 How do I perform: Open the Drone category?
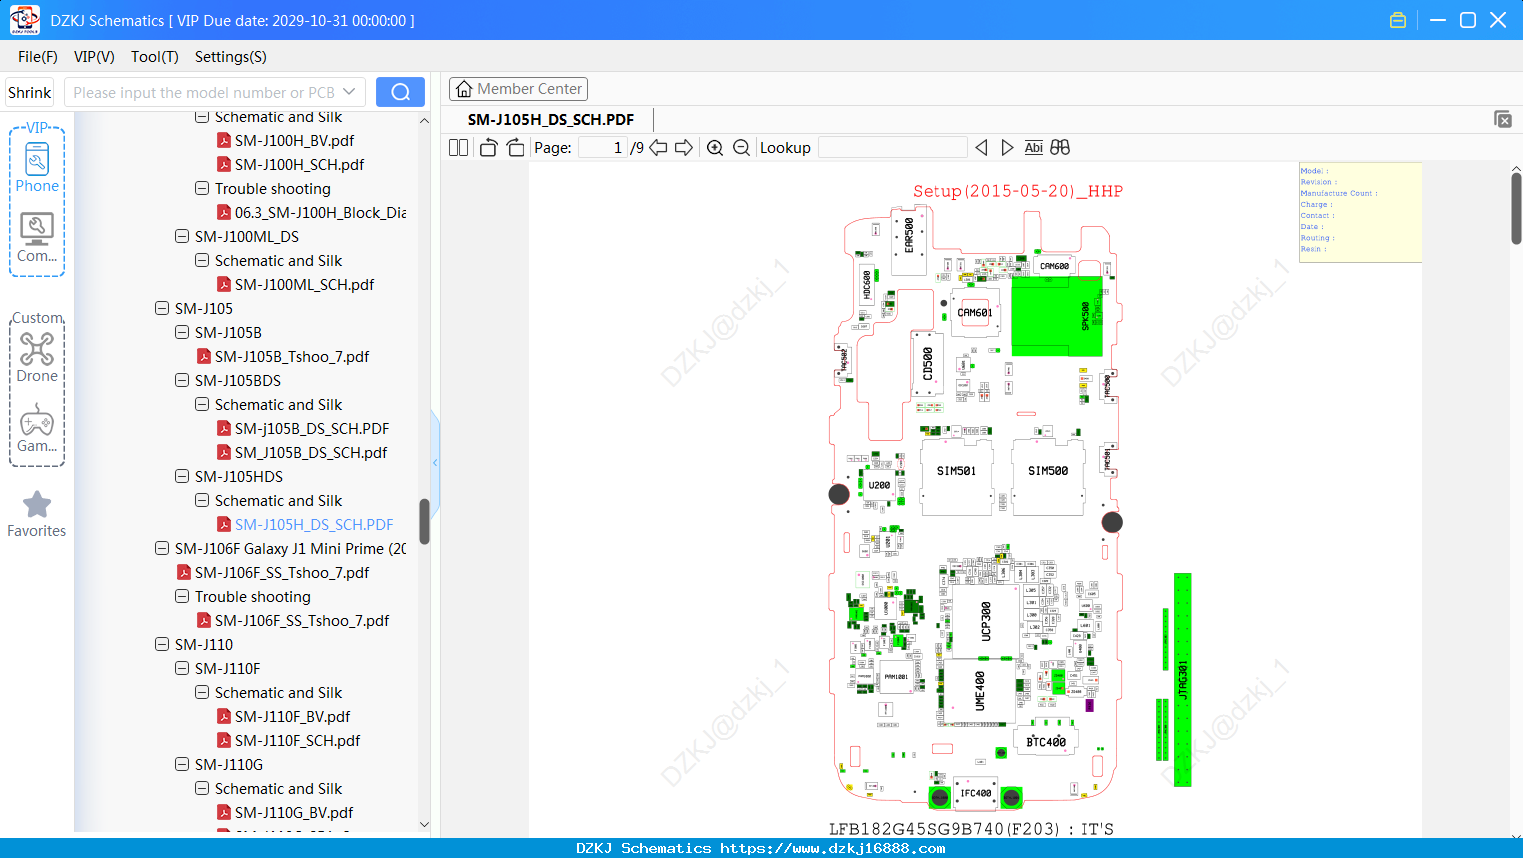[x=37, y=357]
